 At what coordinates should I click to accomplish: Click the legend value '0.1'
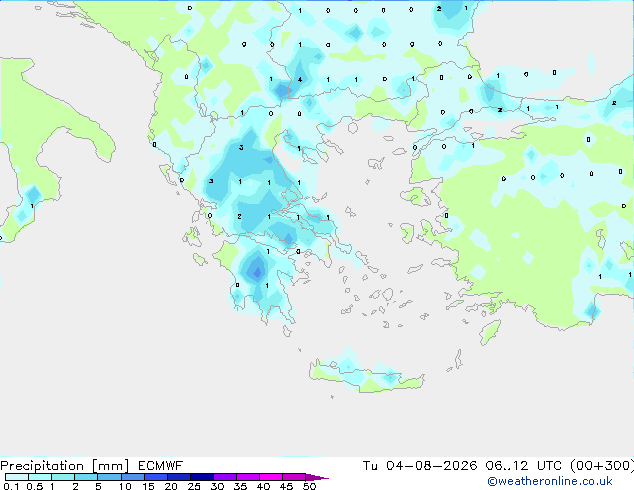click(x=11, y=486)
